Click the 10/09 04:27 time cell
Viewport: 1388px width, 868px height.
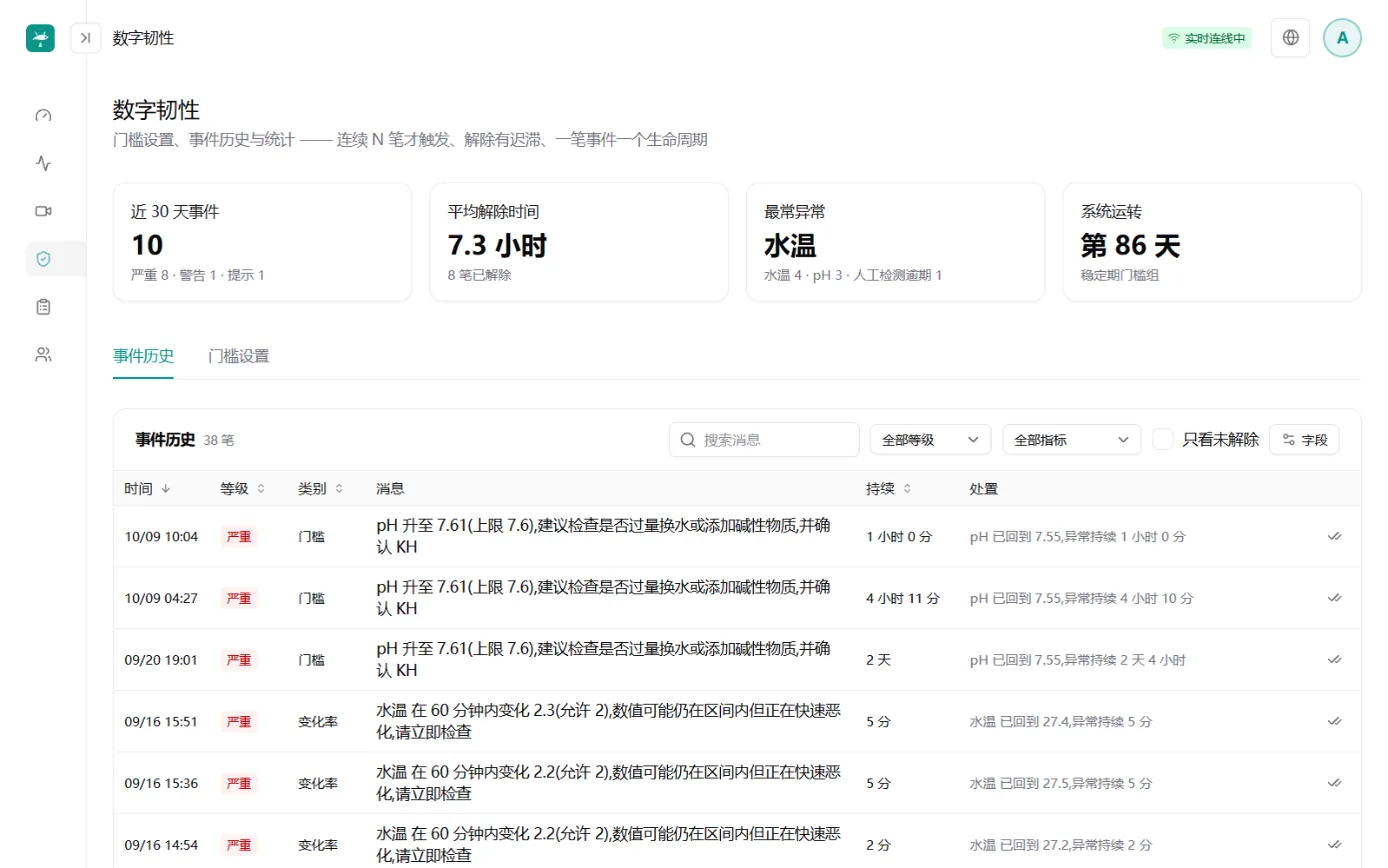tap(161, 598)
